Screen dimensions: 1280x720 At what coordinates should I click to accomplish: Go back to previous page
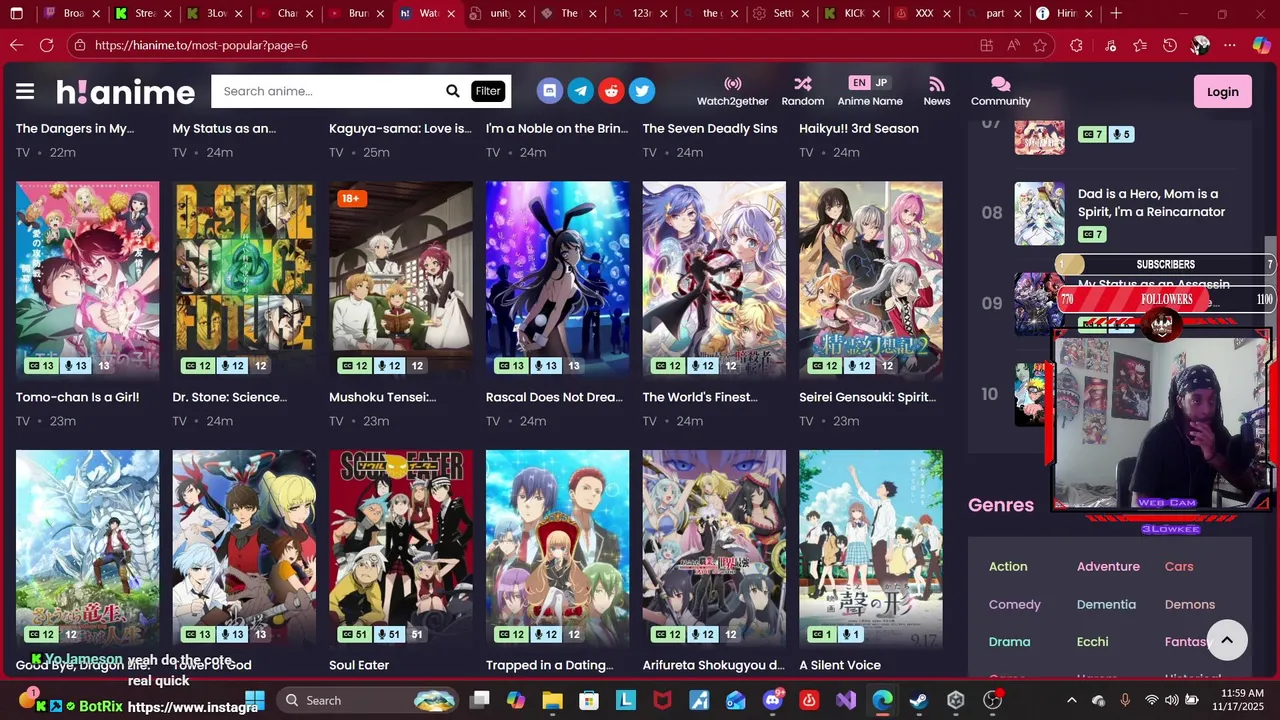16,45
